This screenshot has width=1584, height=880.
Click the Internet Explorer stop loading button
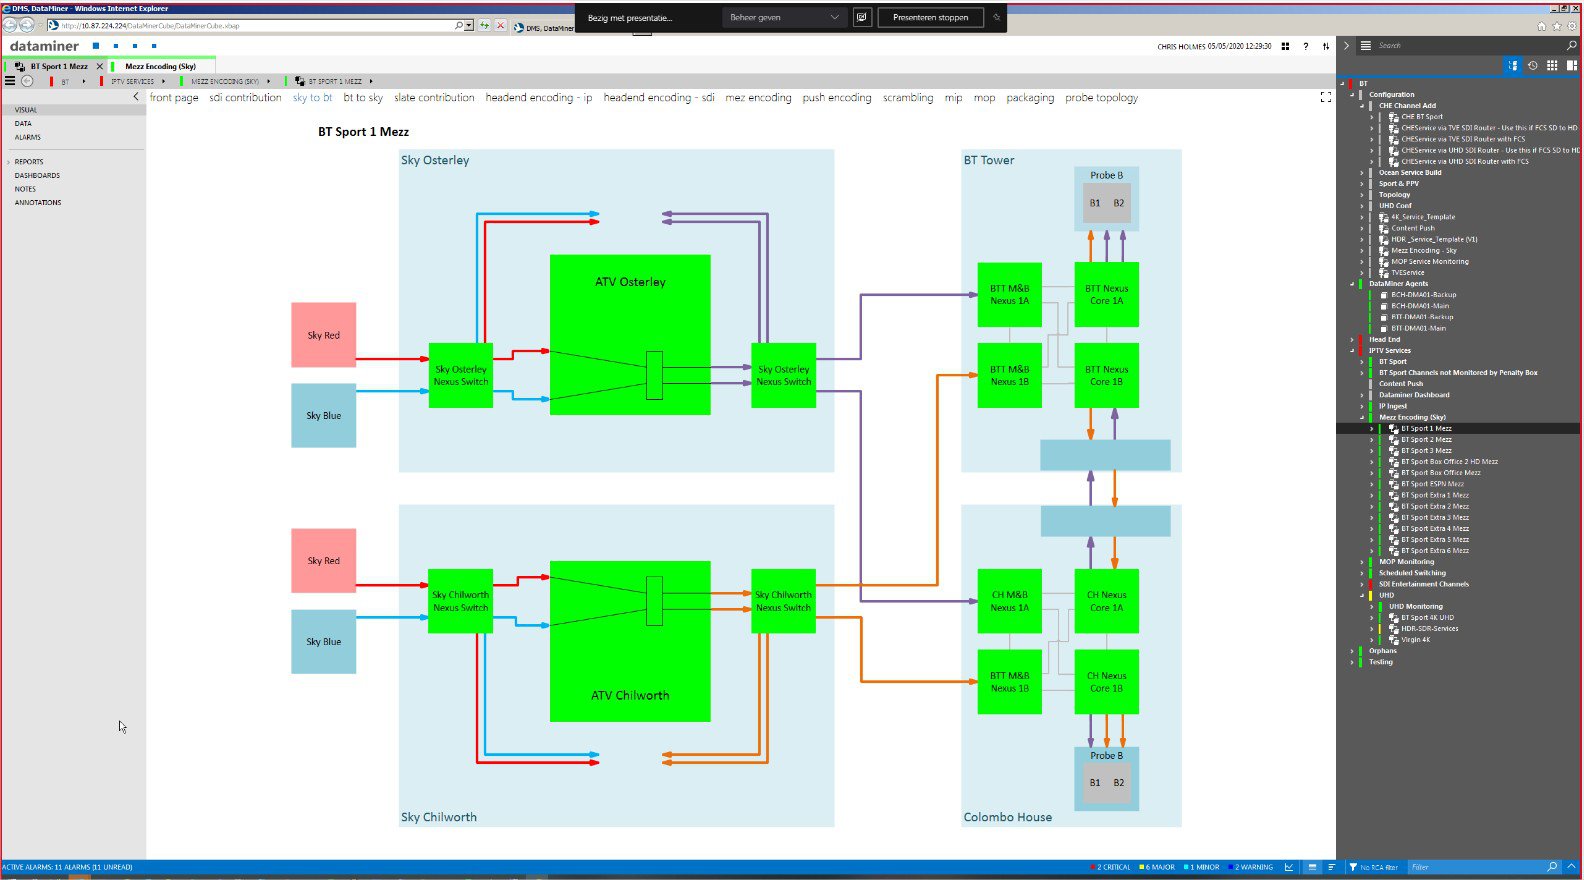pos(501,25)
